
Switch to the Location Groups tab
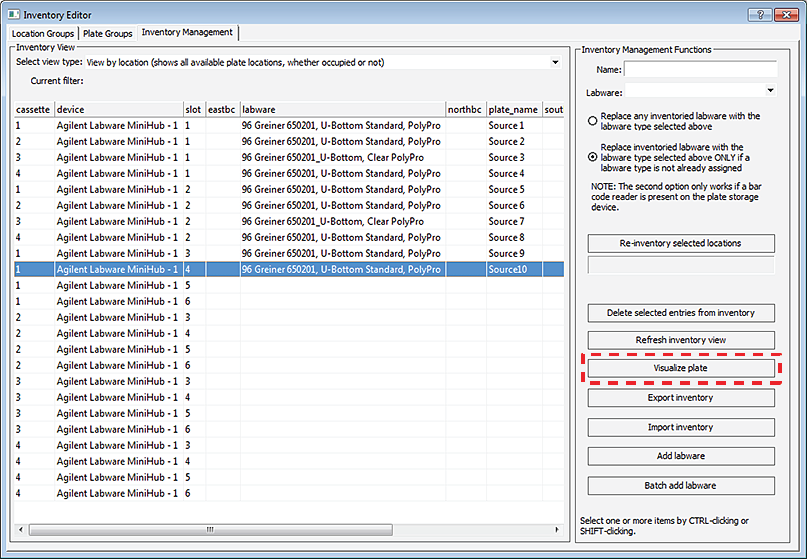(x=43, y=33)
